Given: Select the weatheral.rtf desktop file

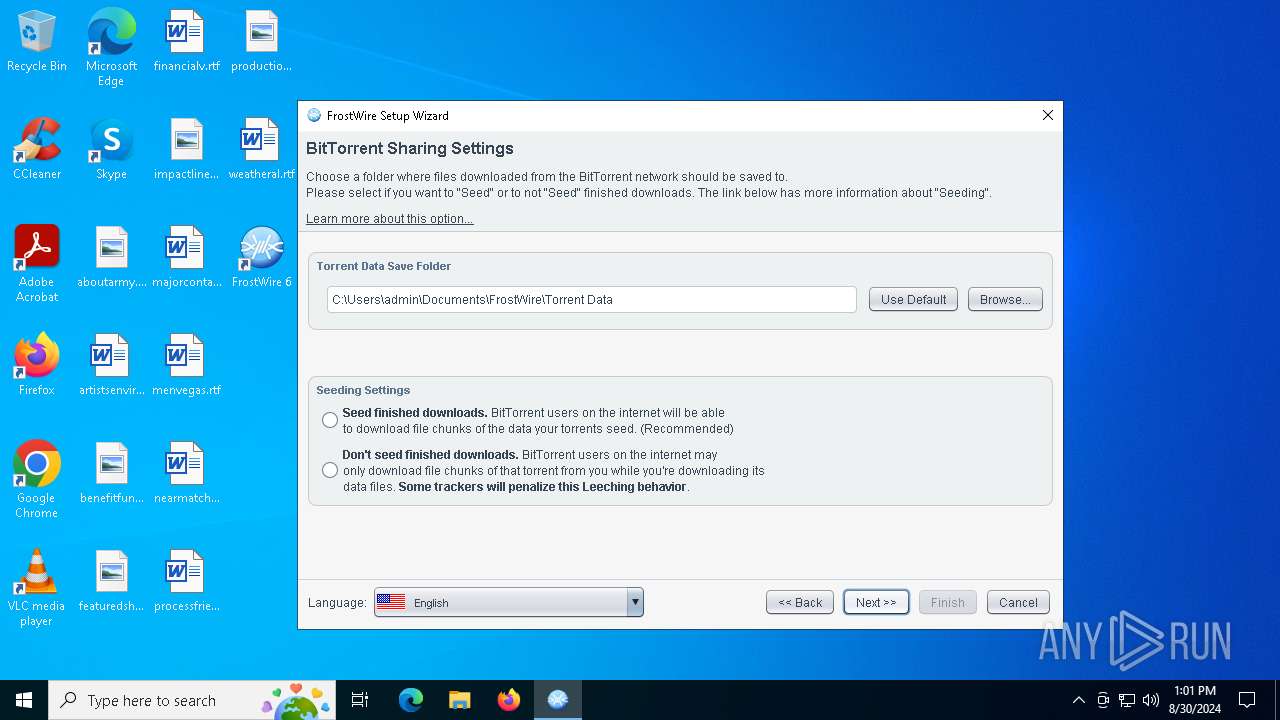Looking at the screenshot, I should pos(261,150).
